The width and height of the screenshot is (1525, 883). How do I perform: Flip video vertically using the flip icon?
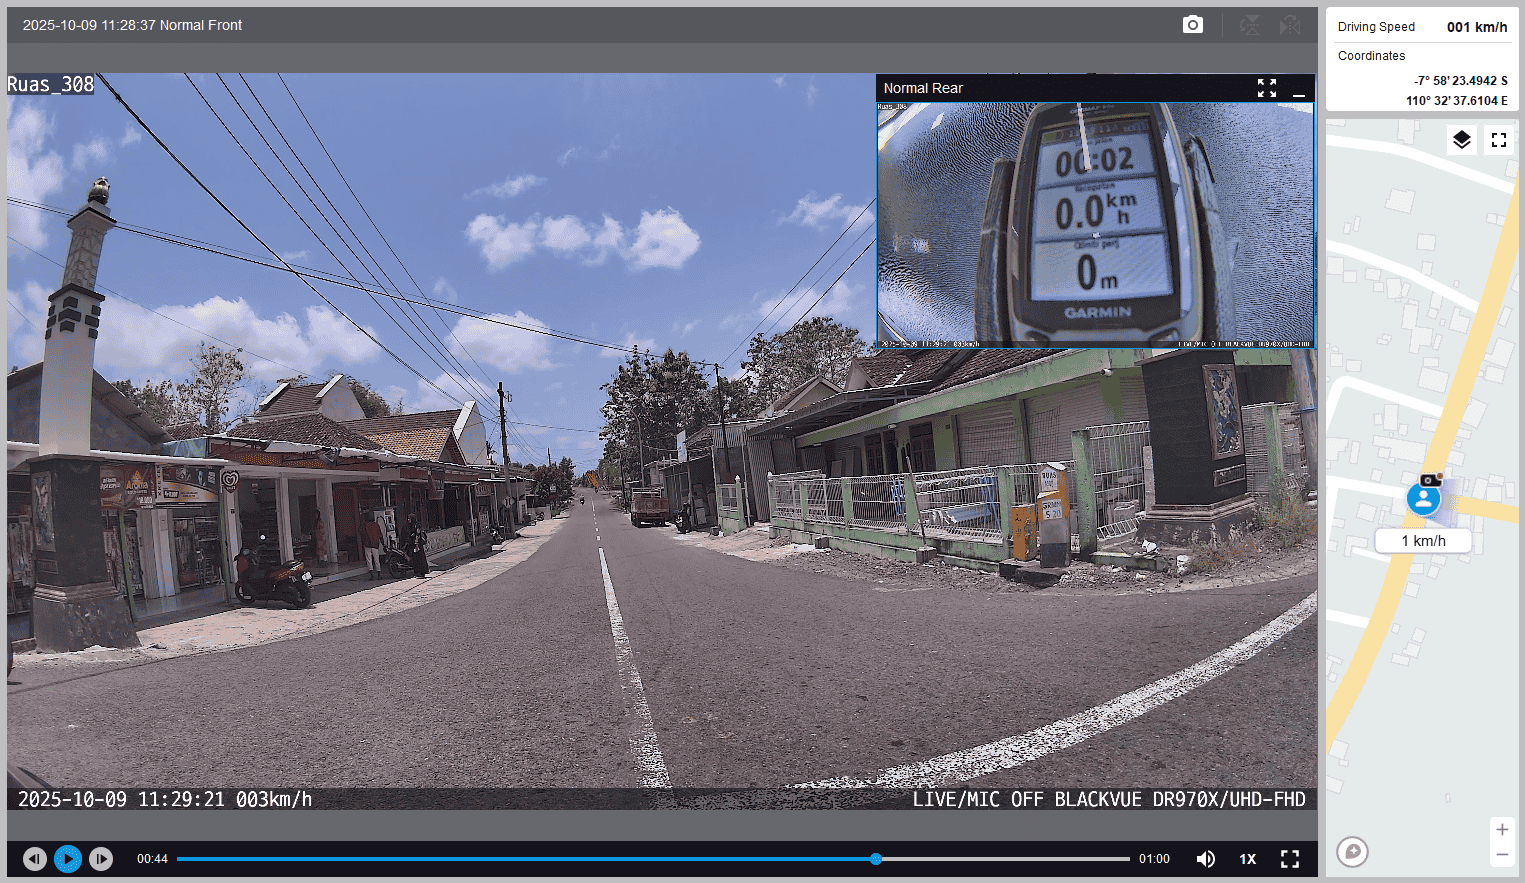click(1250, 25)
